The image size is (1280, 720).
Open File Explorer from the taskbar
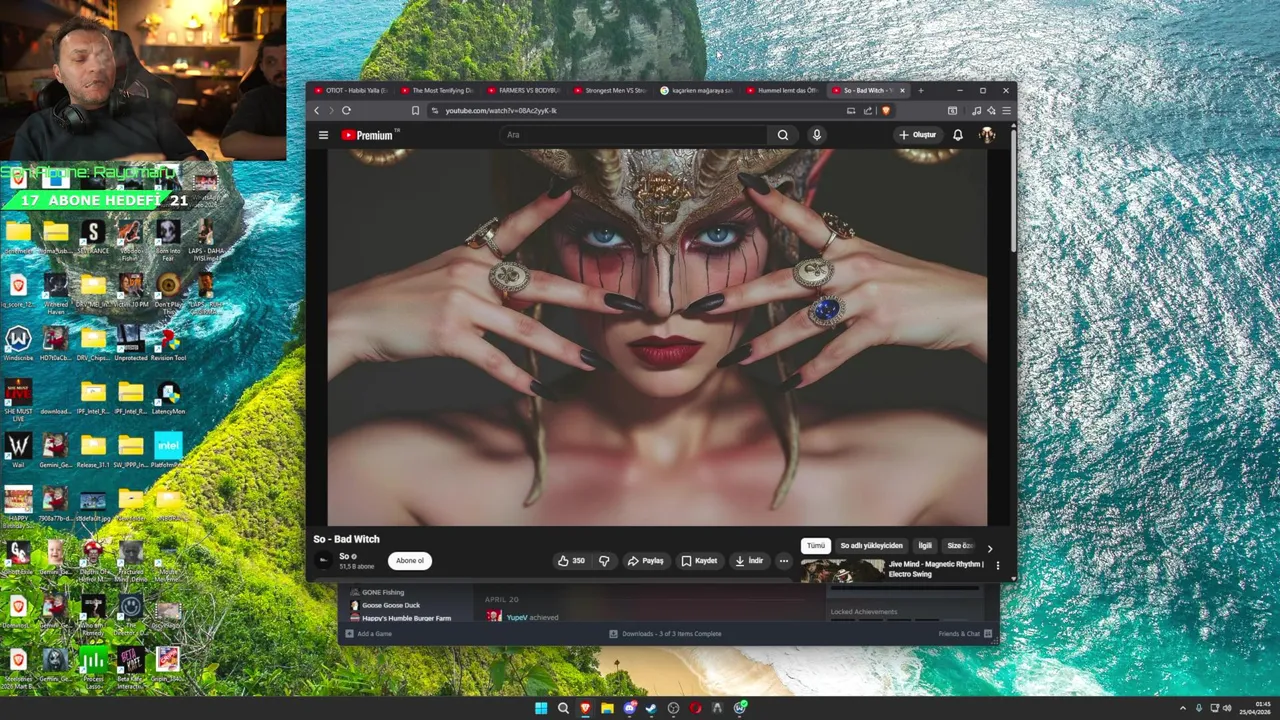pyautogui.click(x=607, y=708)
